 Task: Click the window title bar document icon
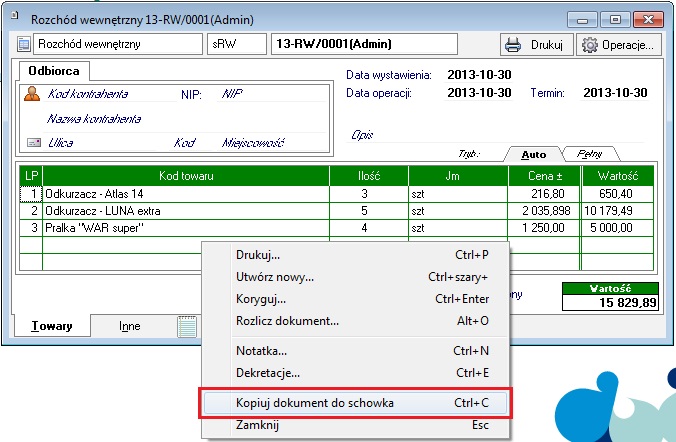[16, 15]
